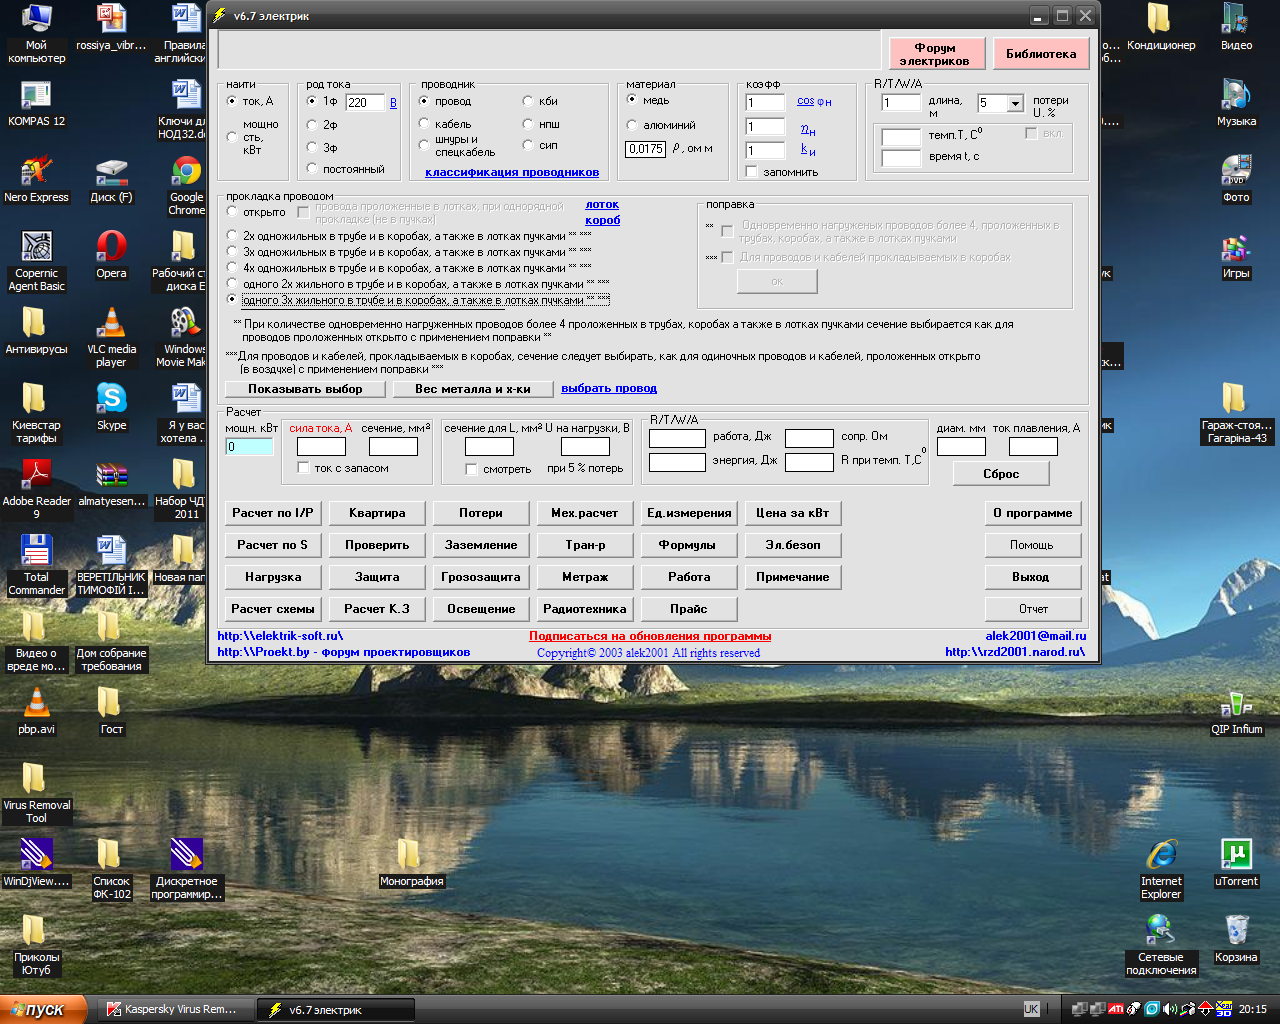This screenshot has width=1280, height=1024.
Task: Open the Skype desktop icon
Action: click(x=111, y=399)
